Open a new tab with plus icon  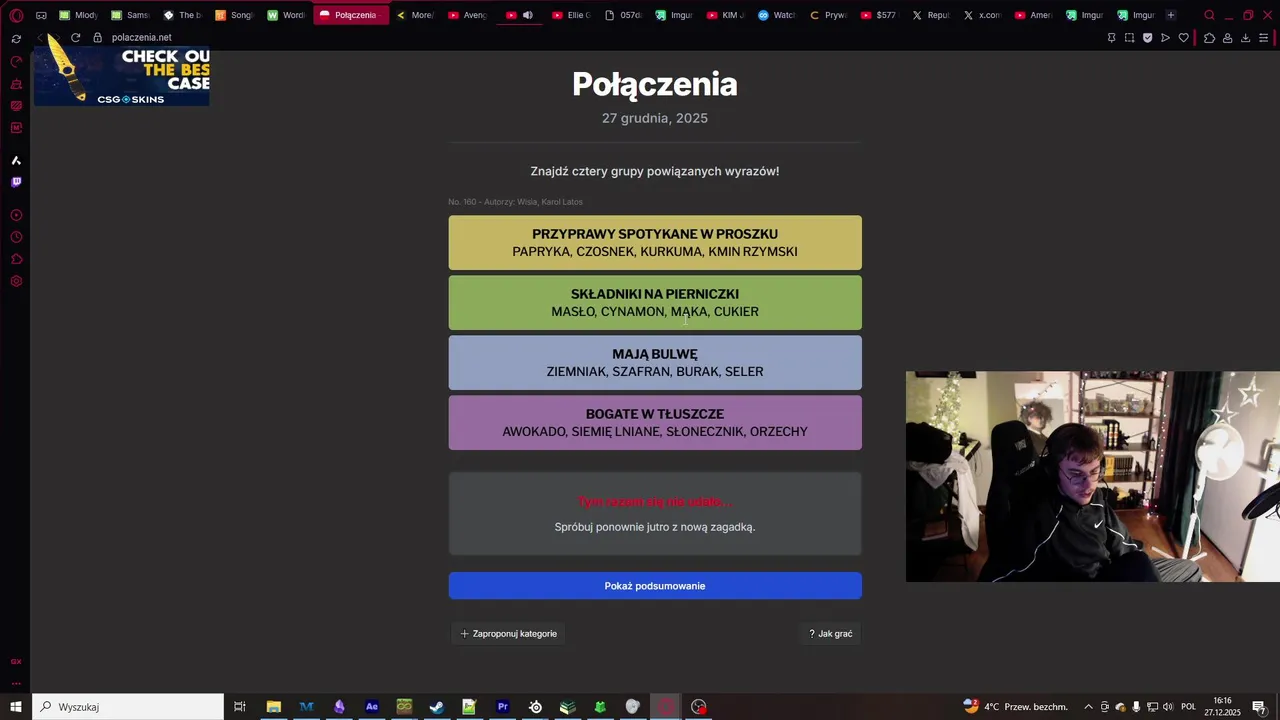(1171, 15)
